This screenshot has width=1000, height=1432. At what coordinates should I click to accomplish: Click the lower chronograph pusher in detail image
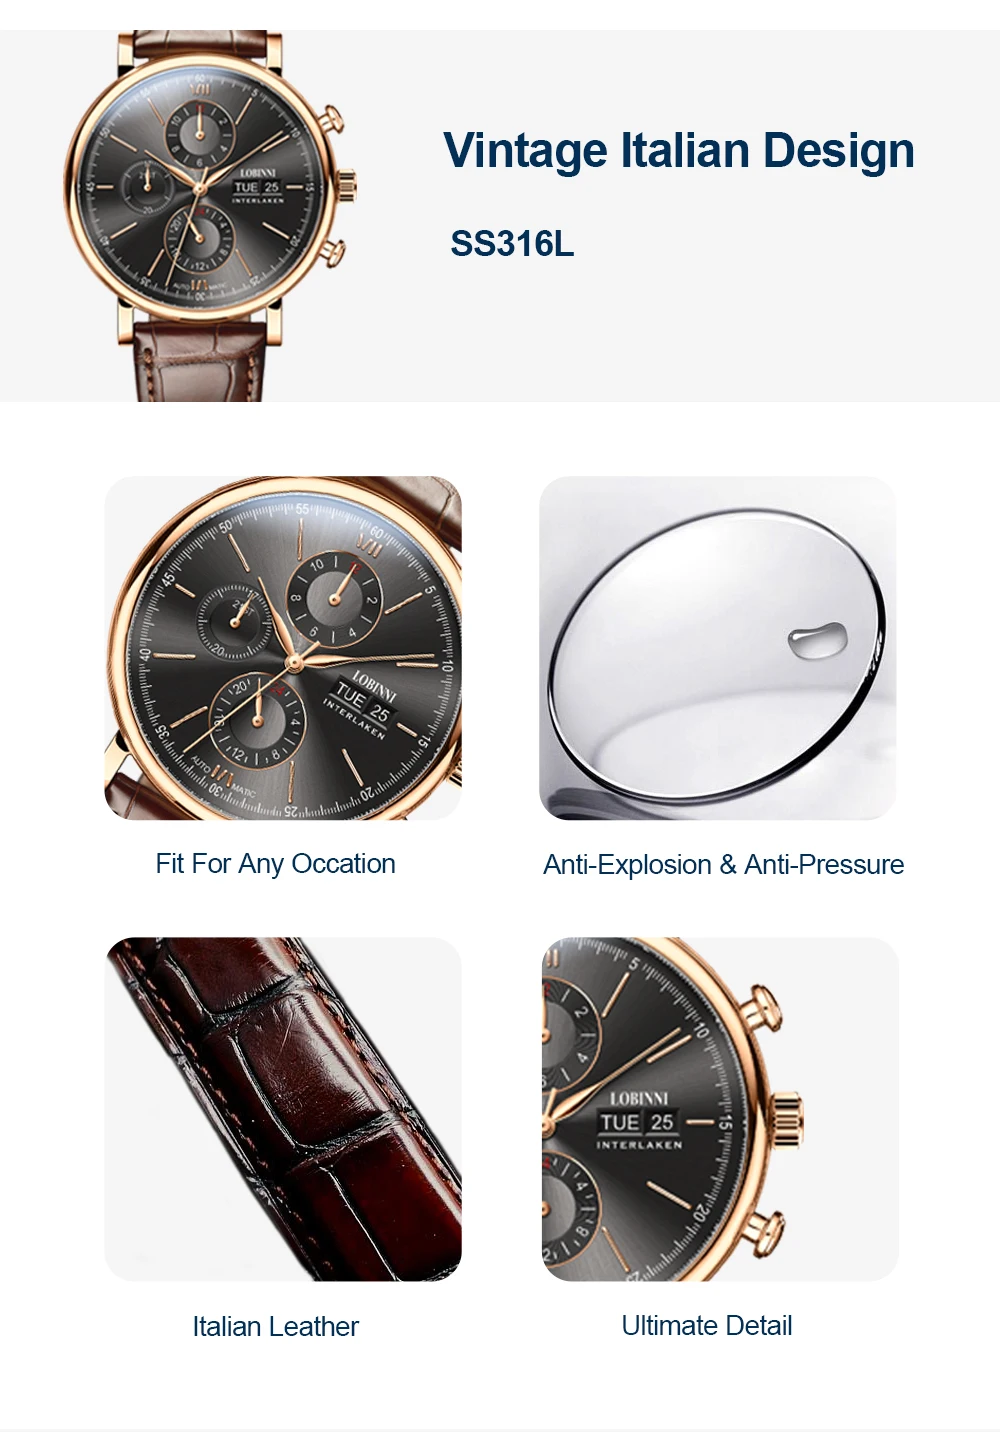click(765, 1229)
